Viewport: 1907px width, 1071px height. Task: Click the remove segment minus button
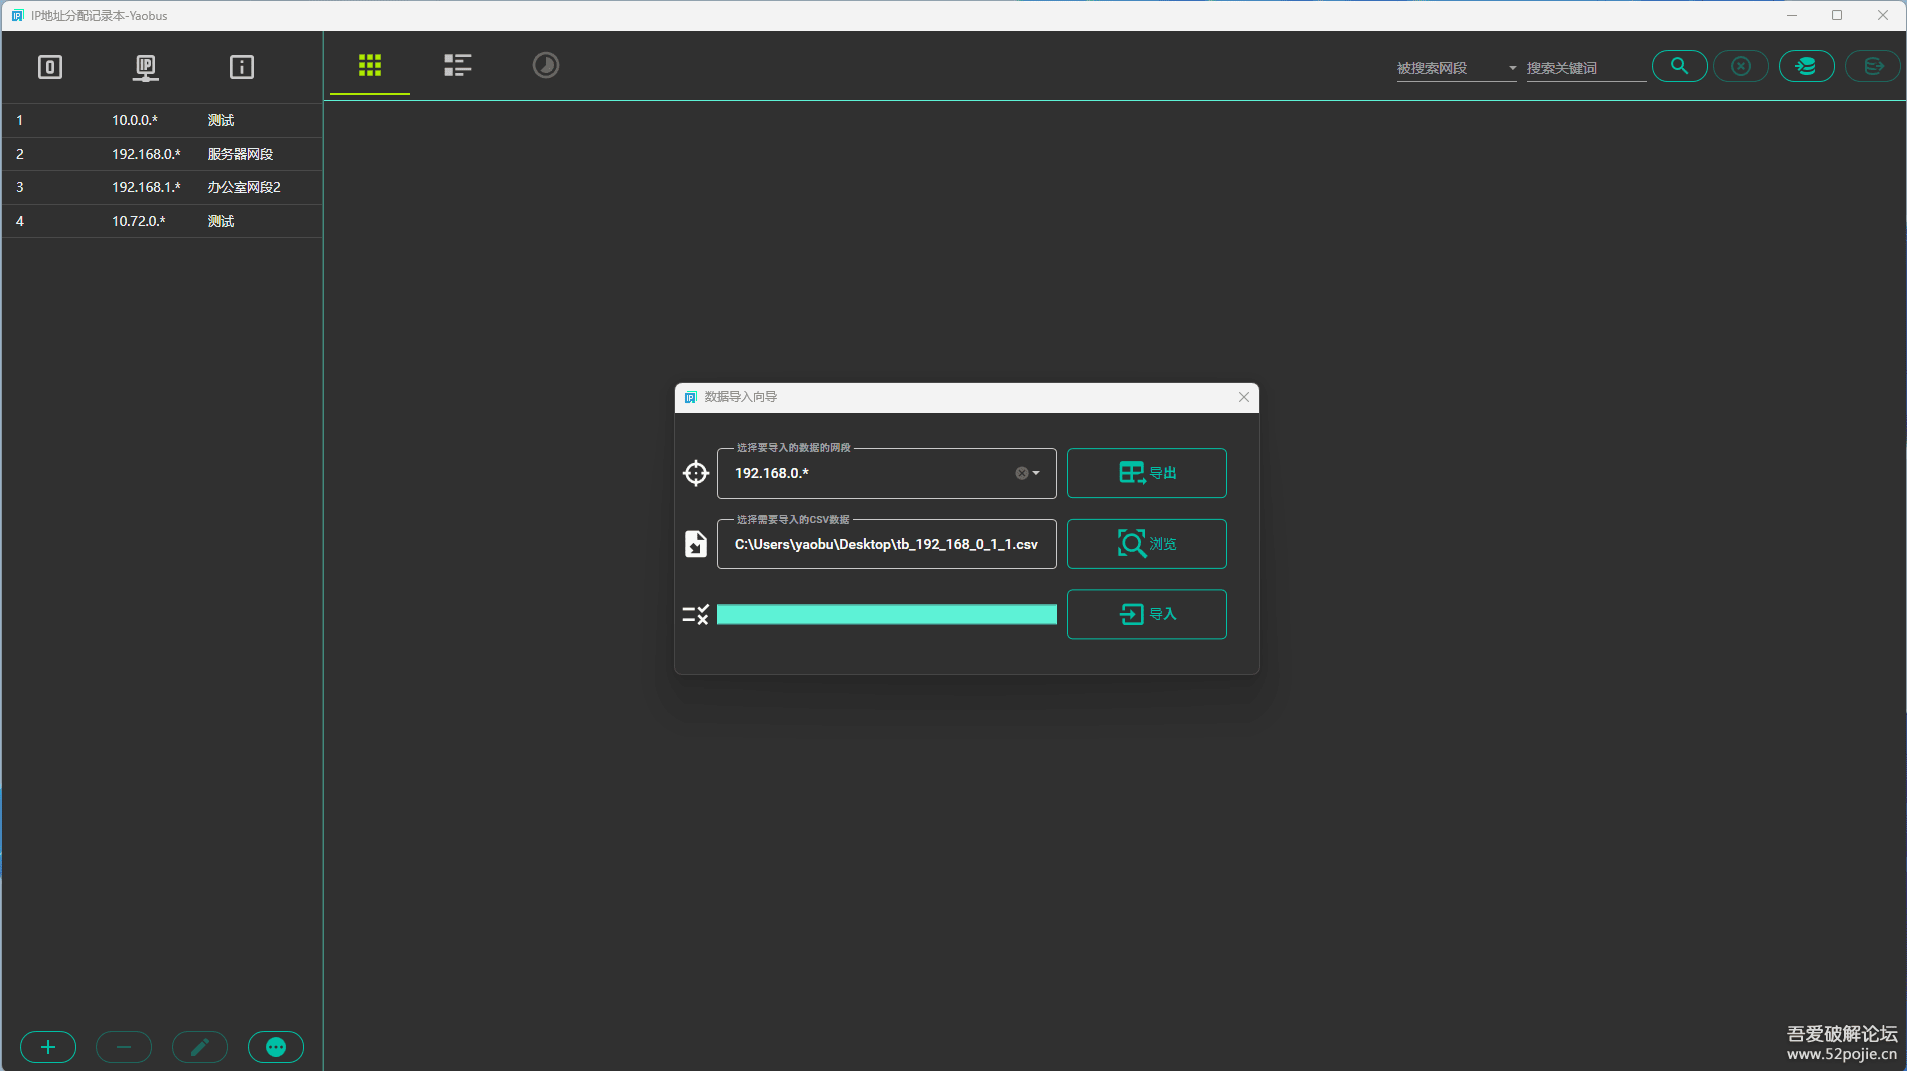pos(124,1047)
